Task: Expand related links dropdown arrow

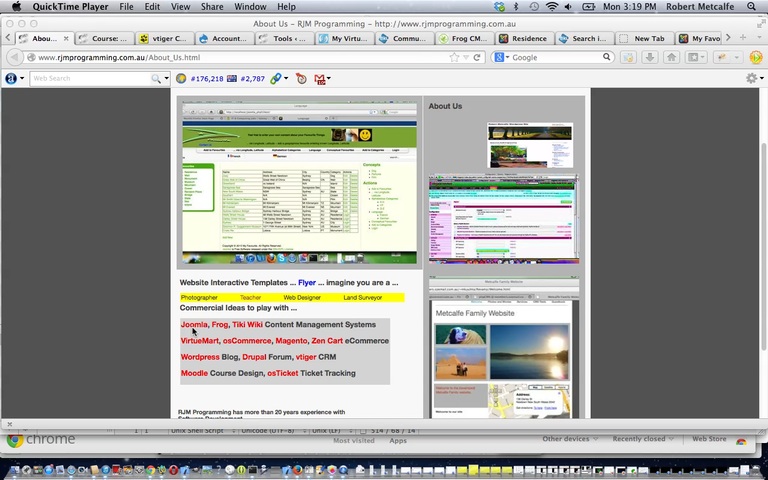Action: coord(286,78)
